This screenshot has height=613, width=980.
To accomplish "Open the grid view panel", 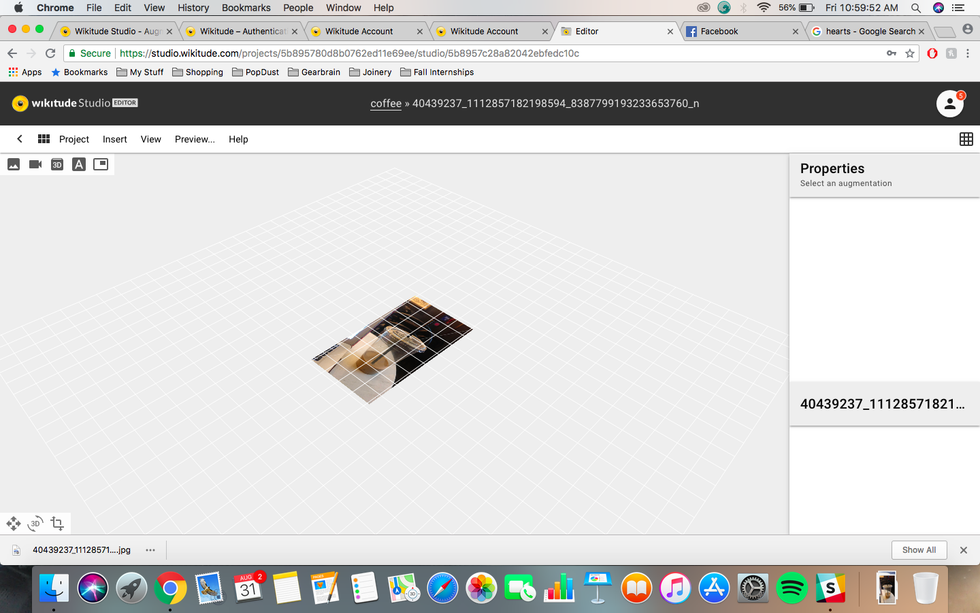I will click(x=966, y=139).
